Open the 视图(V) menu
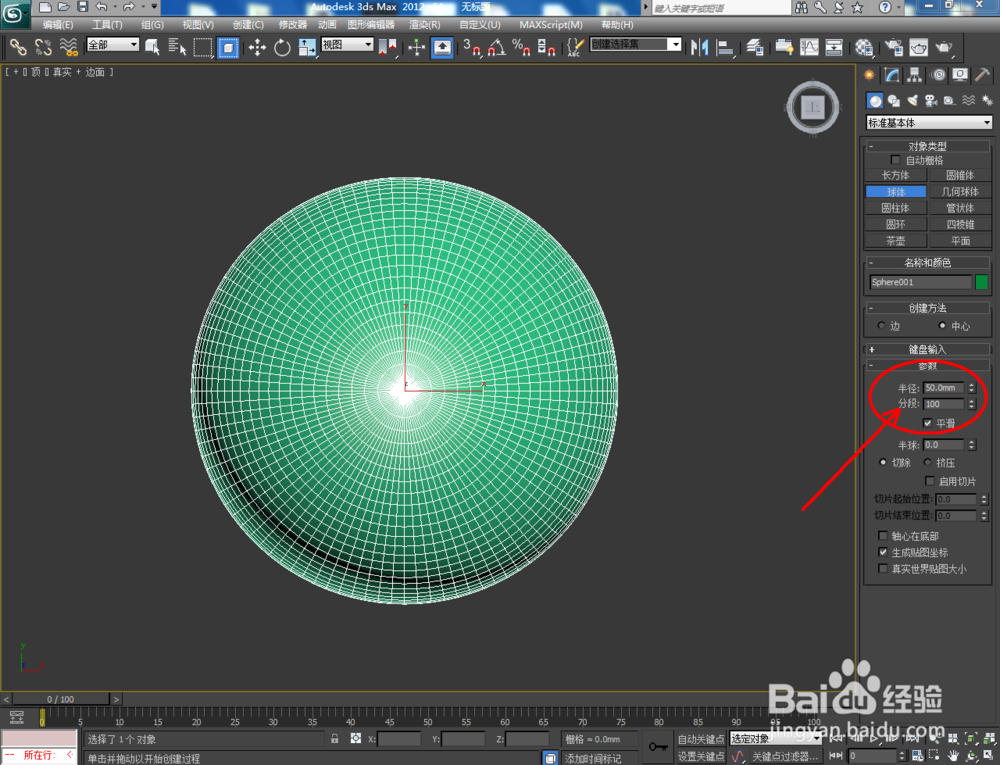 (198, 25)
